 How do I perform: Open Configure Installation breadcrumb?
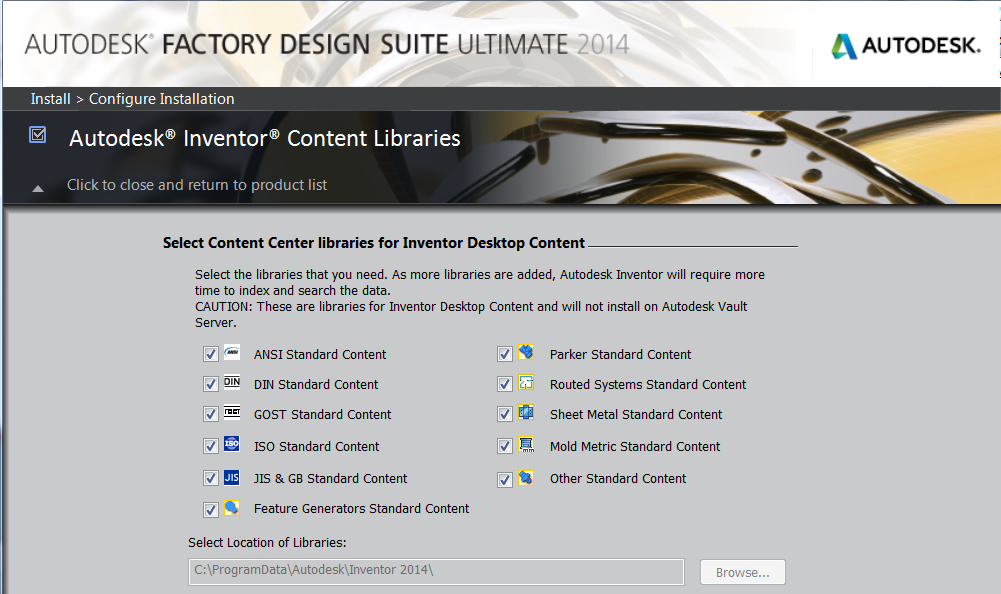[x=161, y=98]
